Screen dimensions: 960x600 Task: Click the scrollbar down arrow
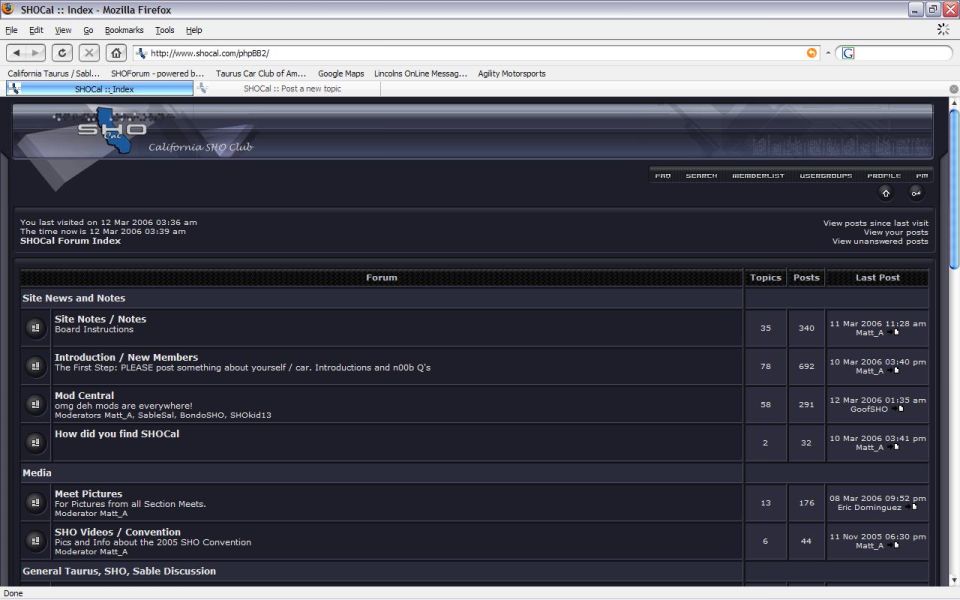(x=954, y=581)
